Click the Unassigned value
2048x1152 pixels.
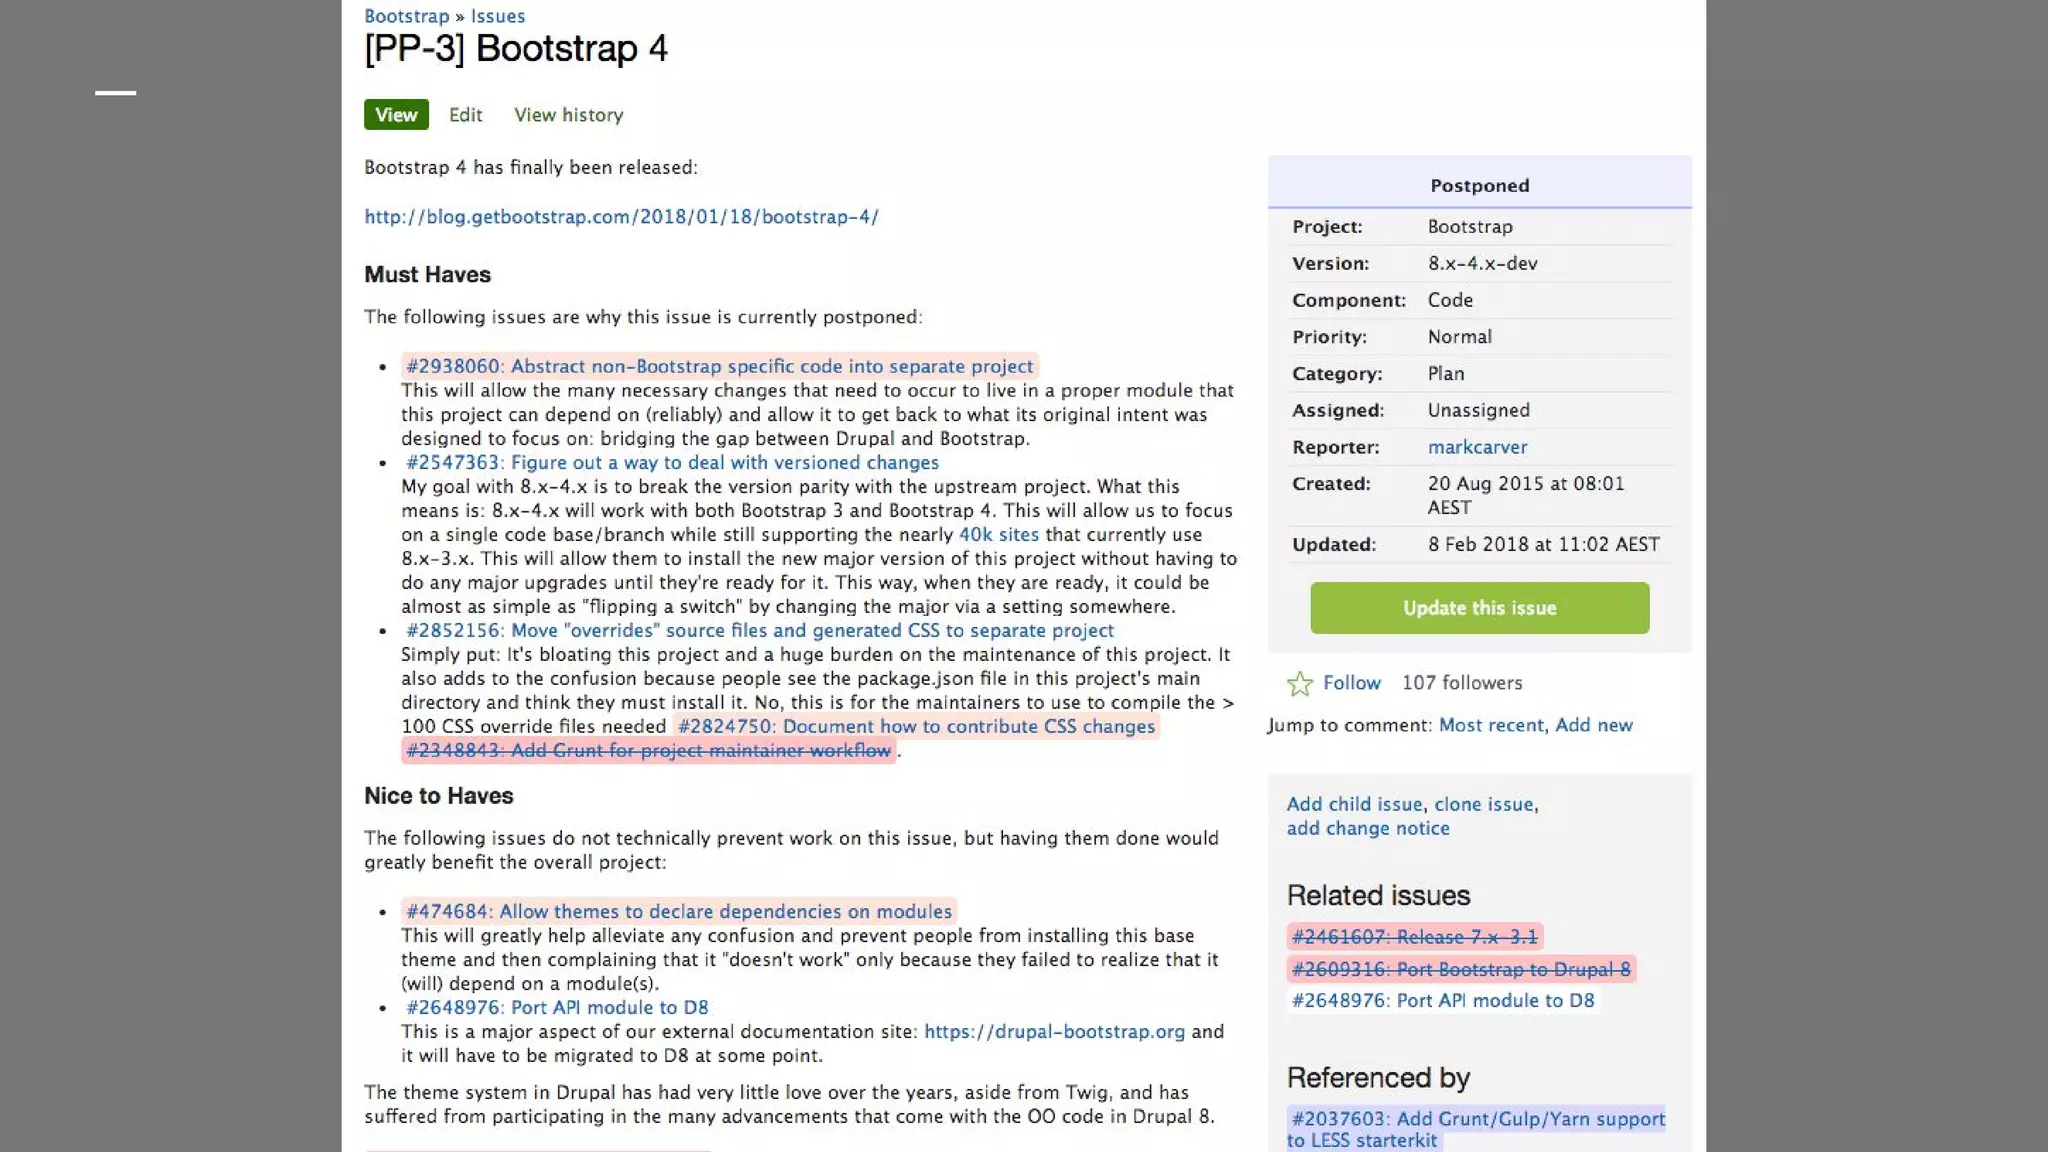1478,410
